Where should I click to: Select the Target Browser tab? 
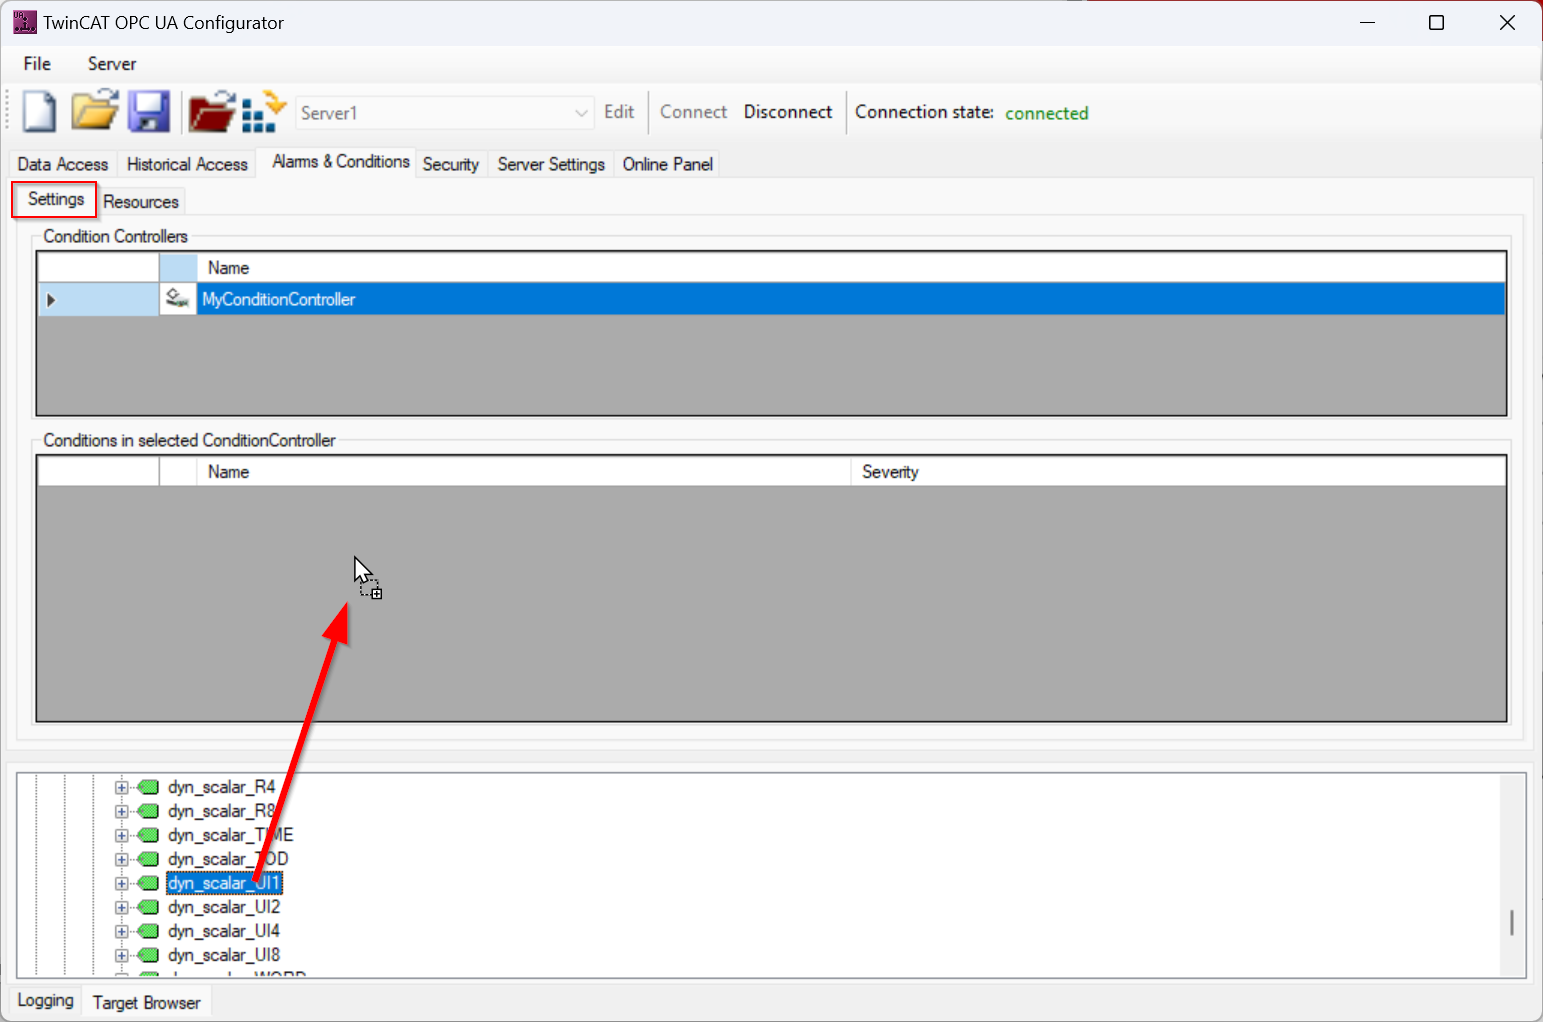coord(147,1002)
